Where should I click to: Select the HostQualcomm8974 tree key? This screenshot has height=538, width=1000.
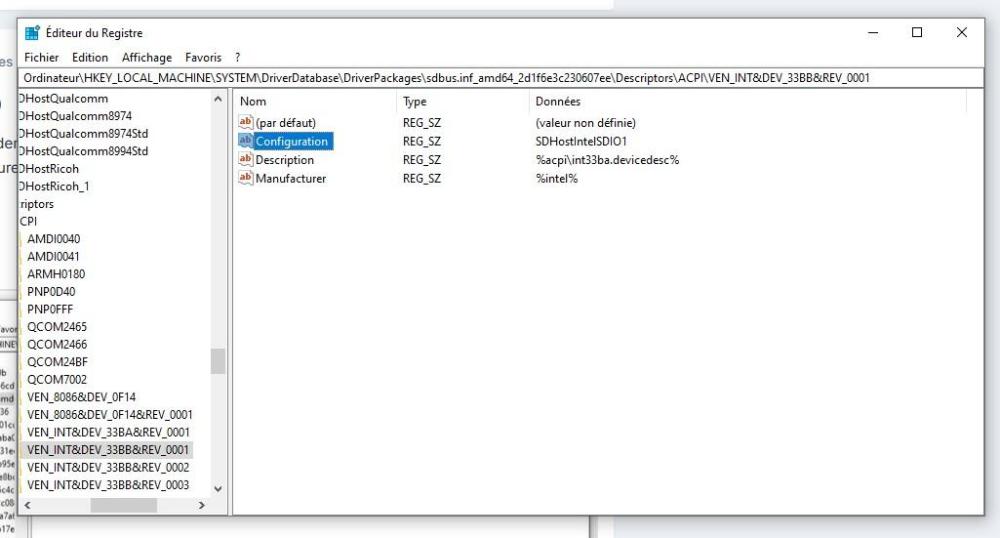(76, 116)
